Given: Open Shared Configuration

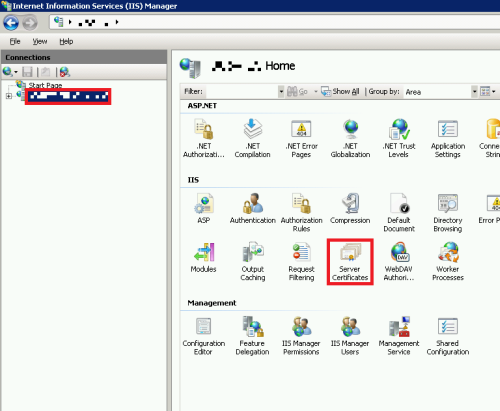Looking at the screenshot, I should pyautogui.click(x=448, y=336).
